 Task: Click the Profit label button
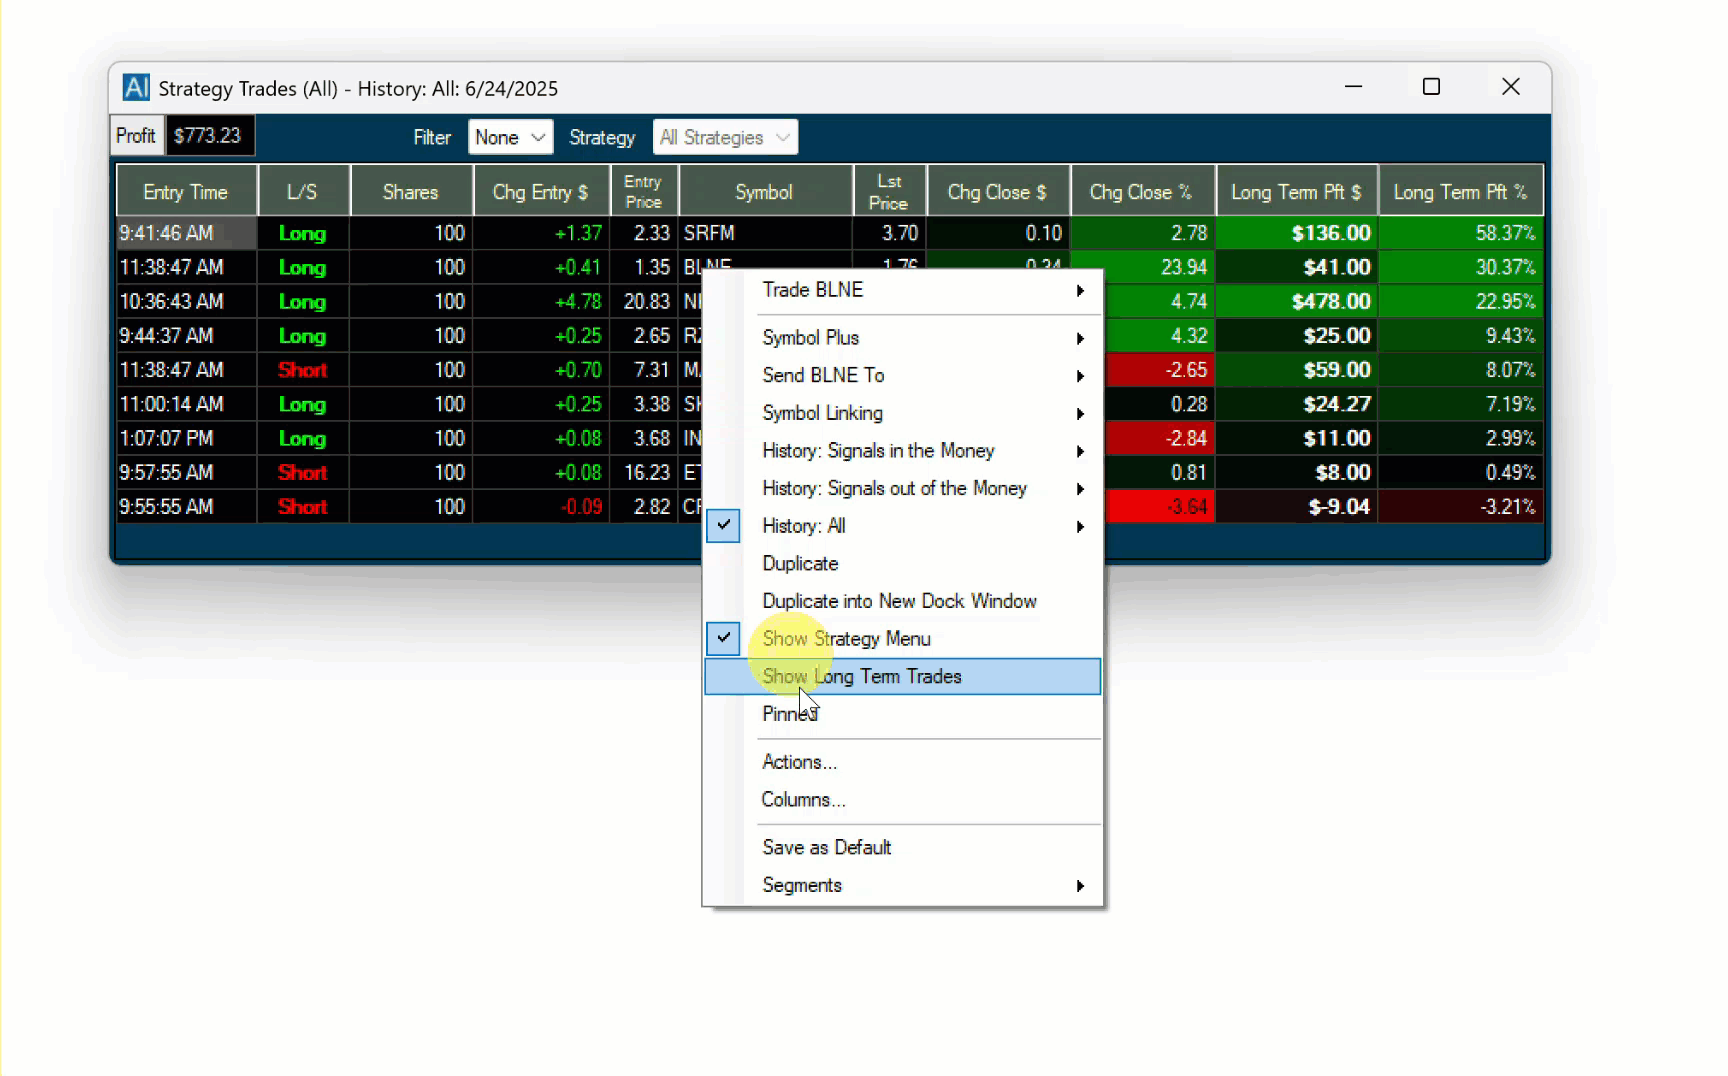(x=136, y=136)
